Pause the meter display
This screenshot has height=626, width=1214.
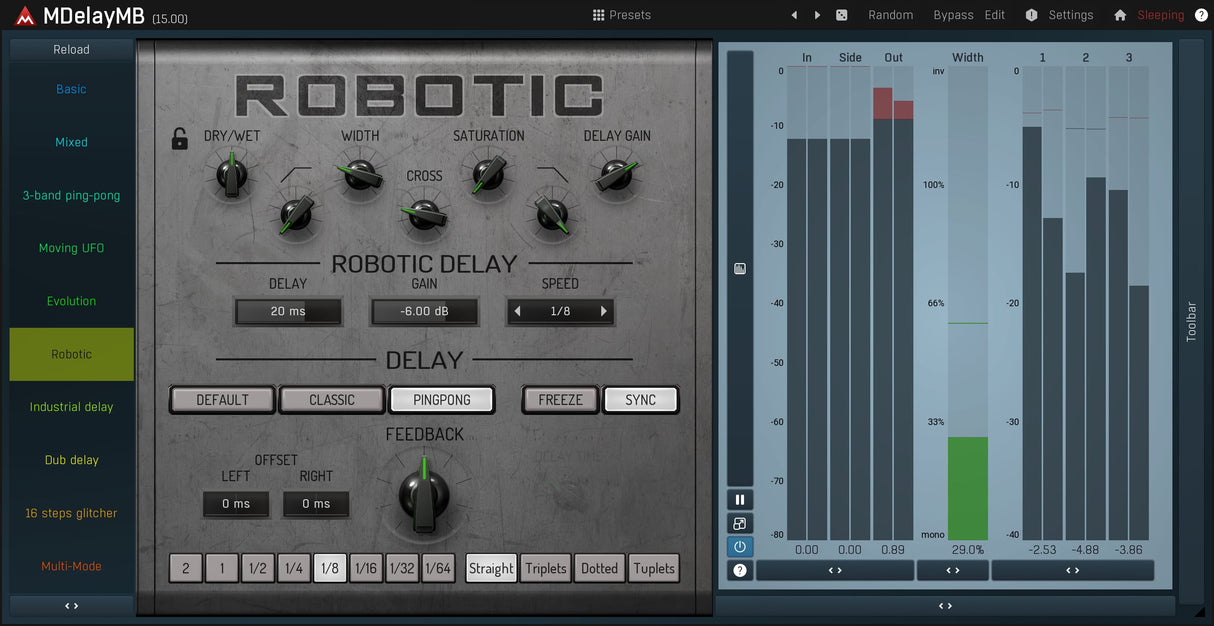coord(740,500)
